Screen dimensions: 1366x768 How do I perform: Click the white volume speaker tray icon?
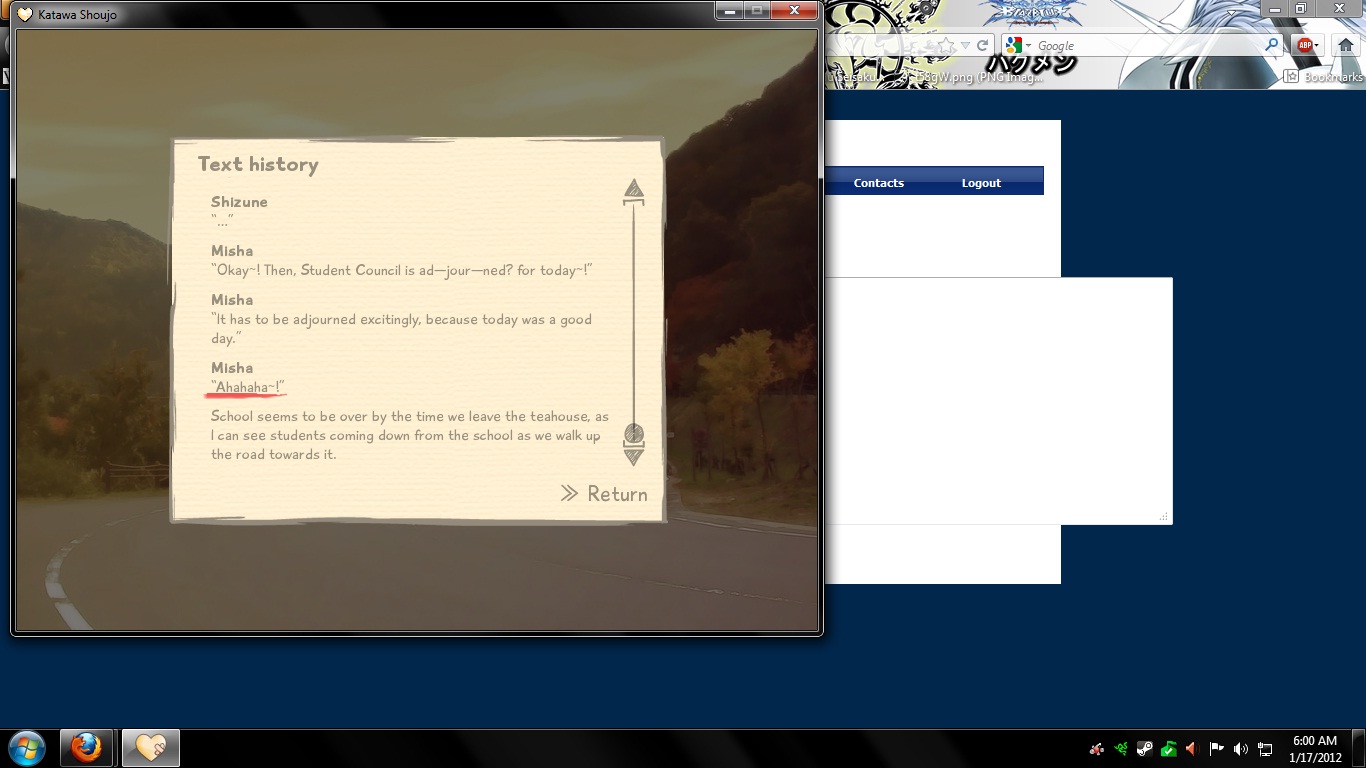click(1241, 748)
